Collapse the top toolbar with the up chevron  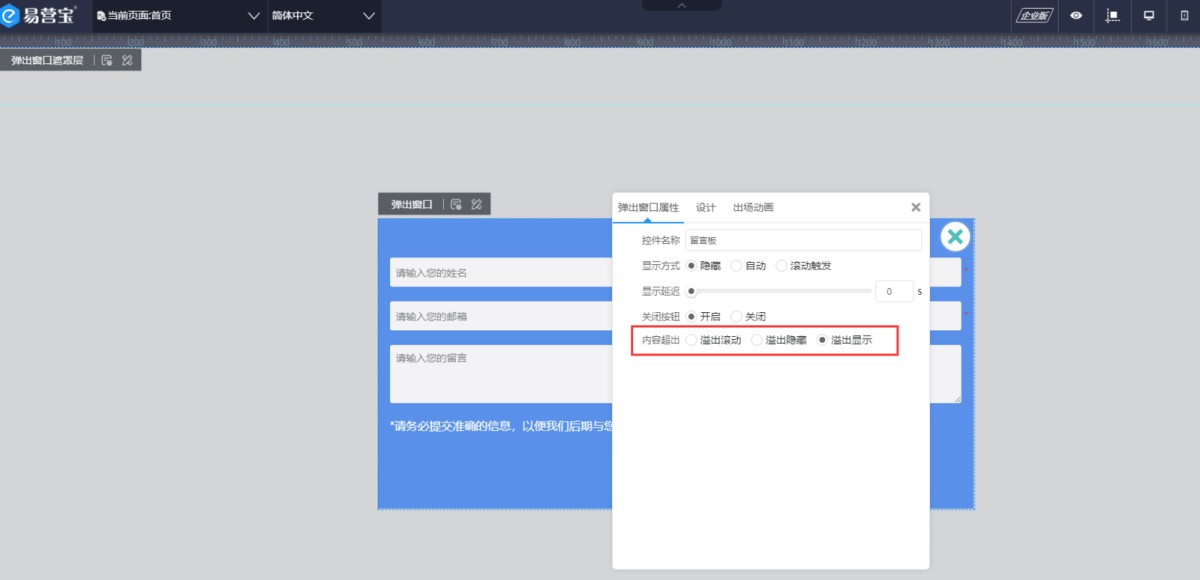(x=682, y=5)
